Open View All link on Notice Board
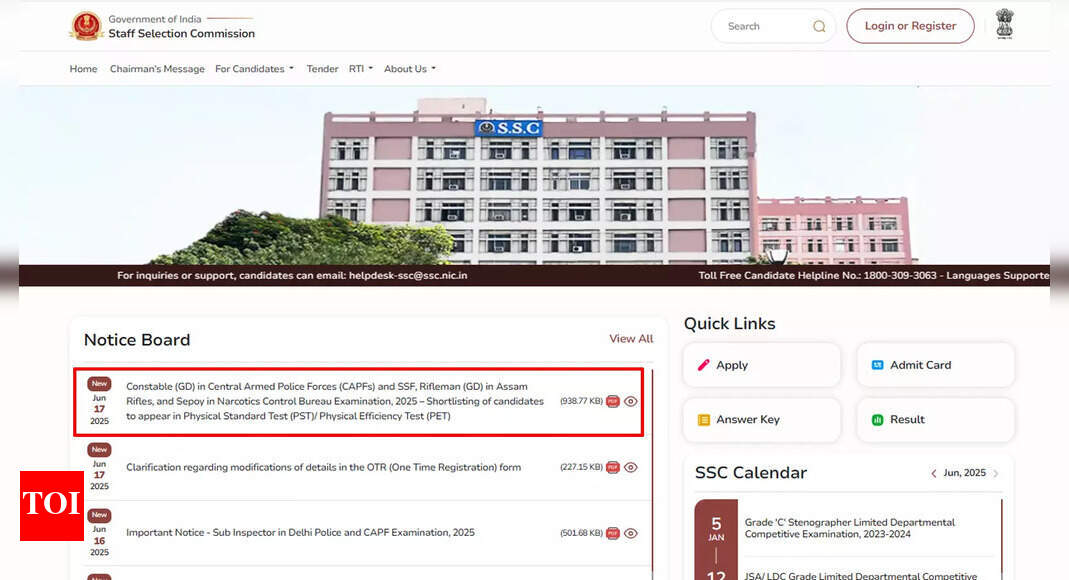Screen dimensions: 1069x580 631,339
